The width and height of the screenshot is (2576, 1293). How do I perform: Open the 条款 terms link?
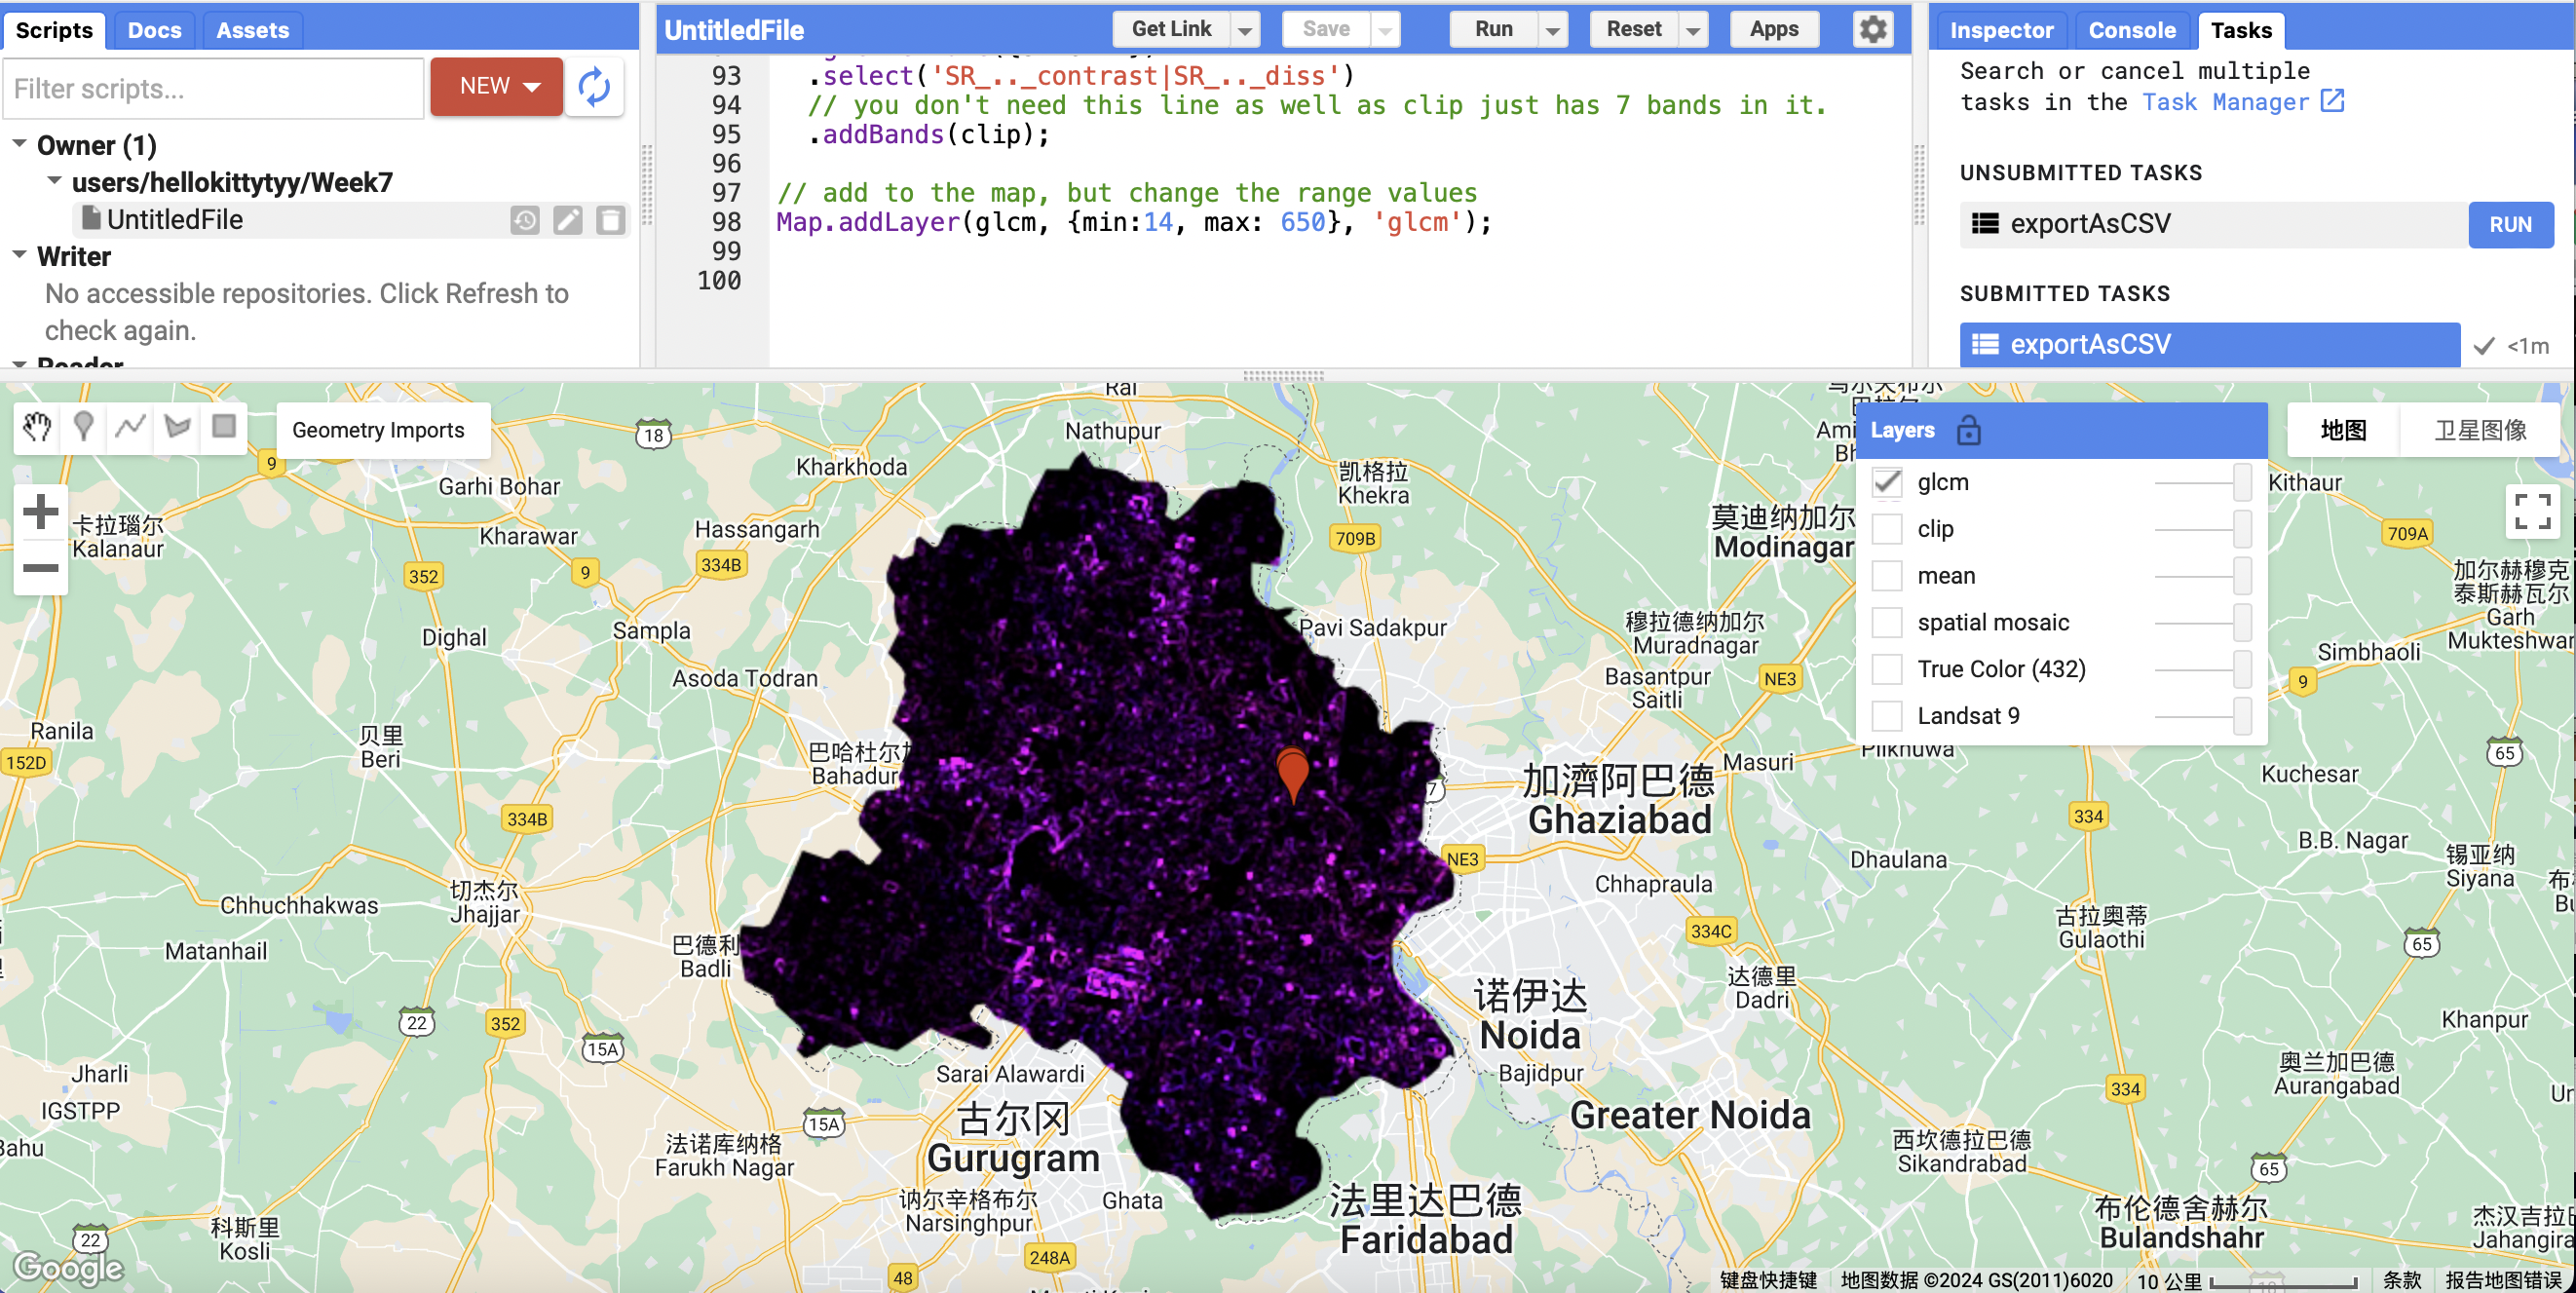(2402, 1280)
